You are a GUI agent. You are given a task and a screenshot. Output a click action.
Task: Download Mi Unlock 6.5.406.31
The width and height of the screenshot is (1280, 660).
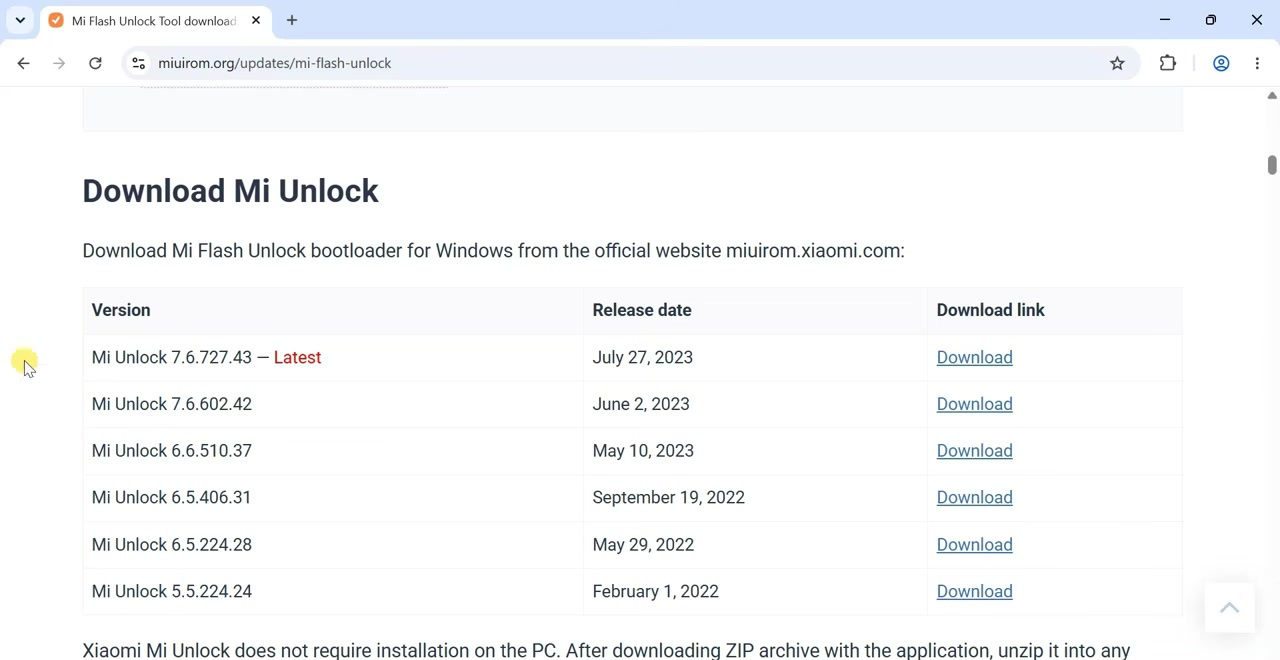click(x=974, y=497)
